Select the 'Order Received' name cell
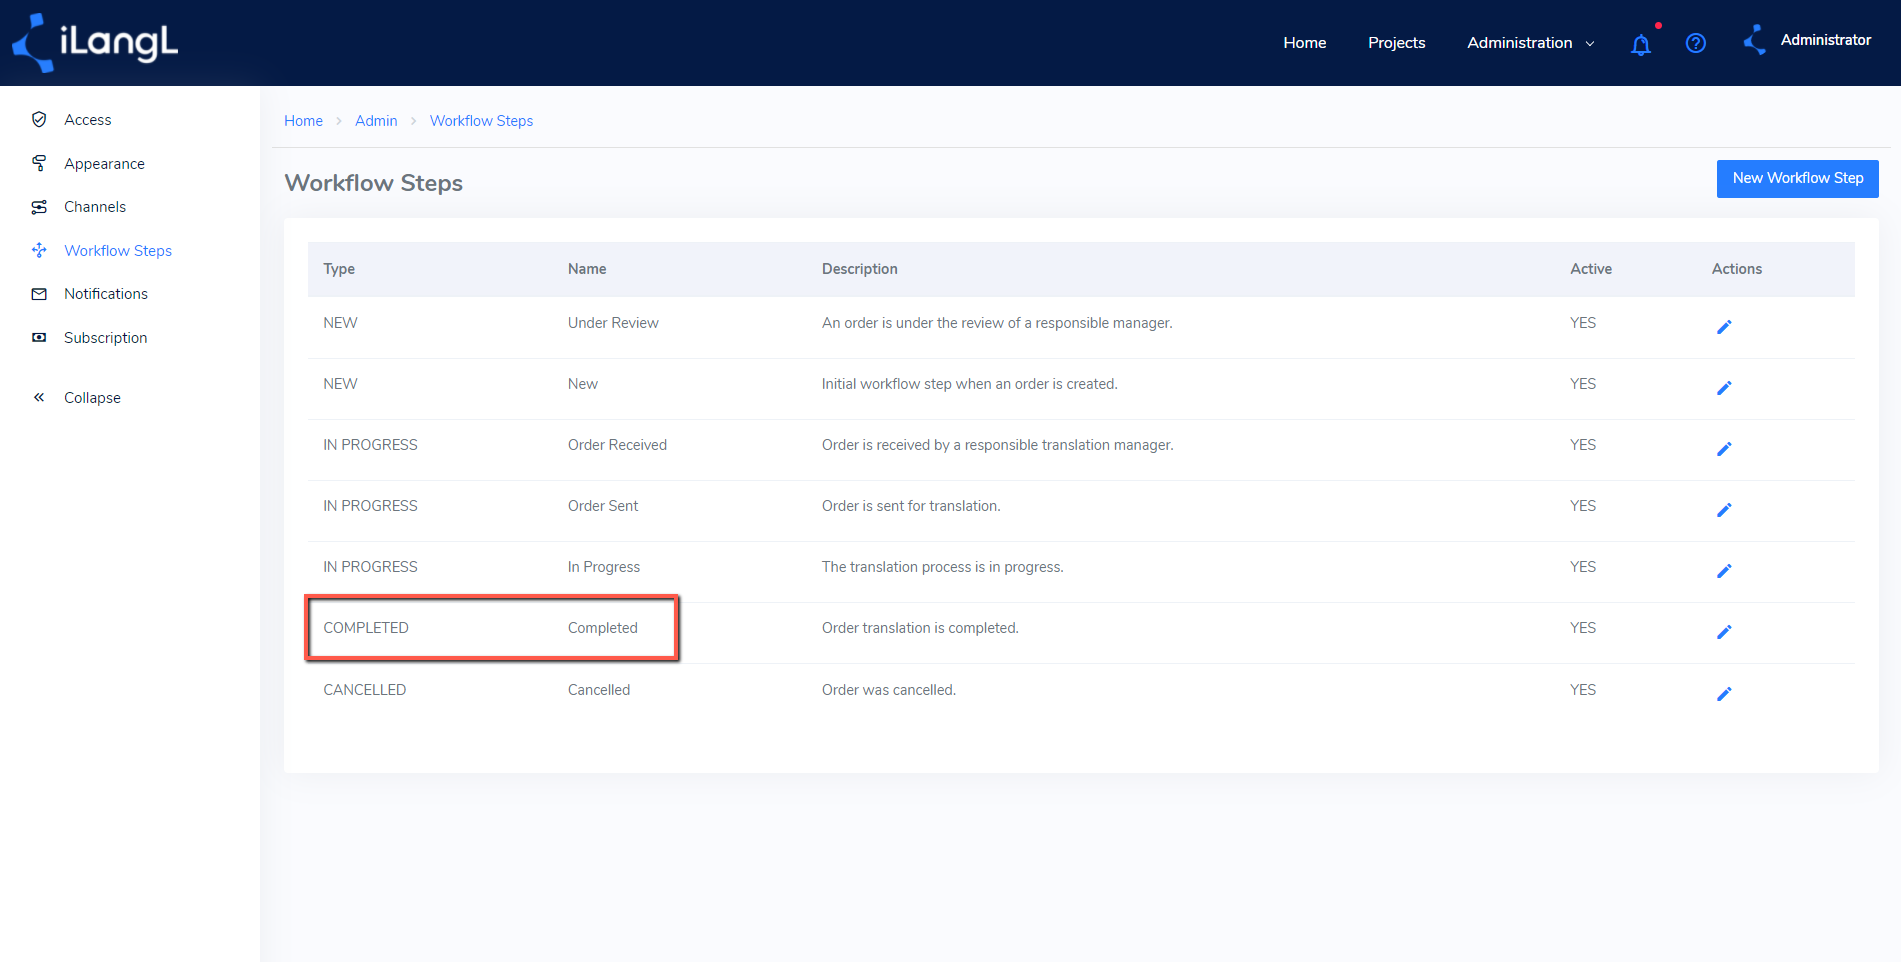Viewport: 1901px width, 962px height. point(617,445)
